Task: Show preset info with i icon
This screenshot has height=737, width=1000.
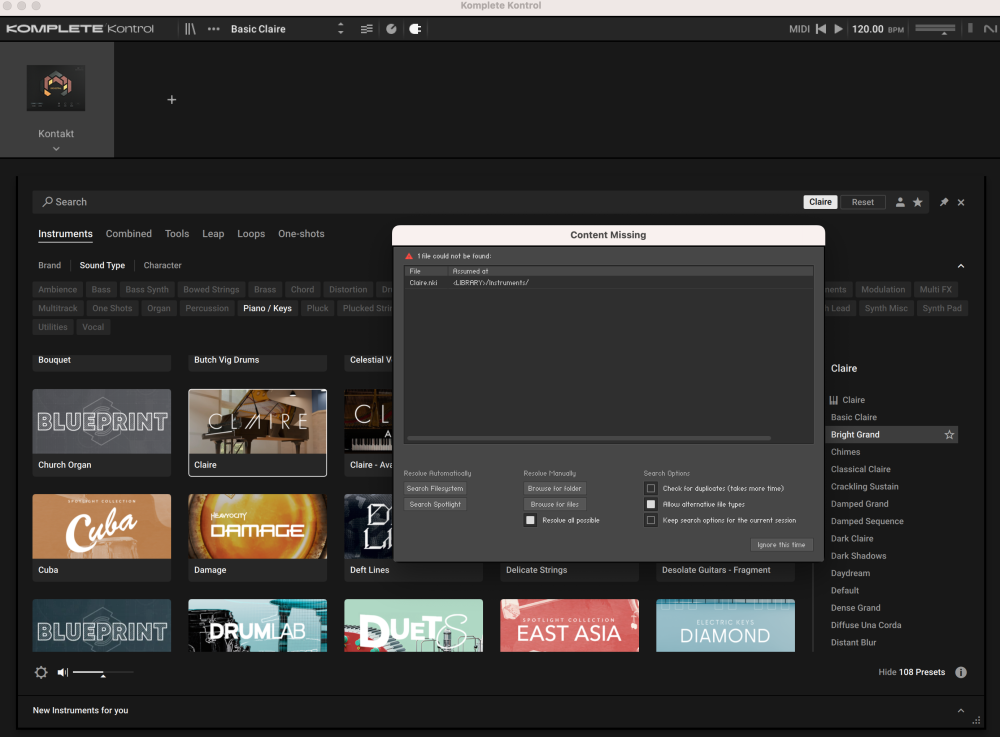Action: click(x=961, y=672)
